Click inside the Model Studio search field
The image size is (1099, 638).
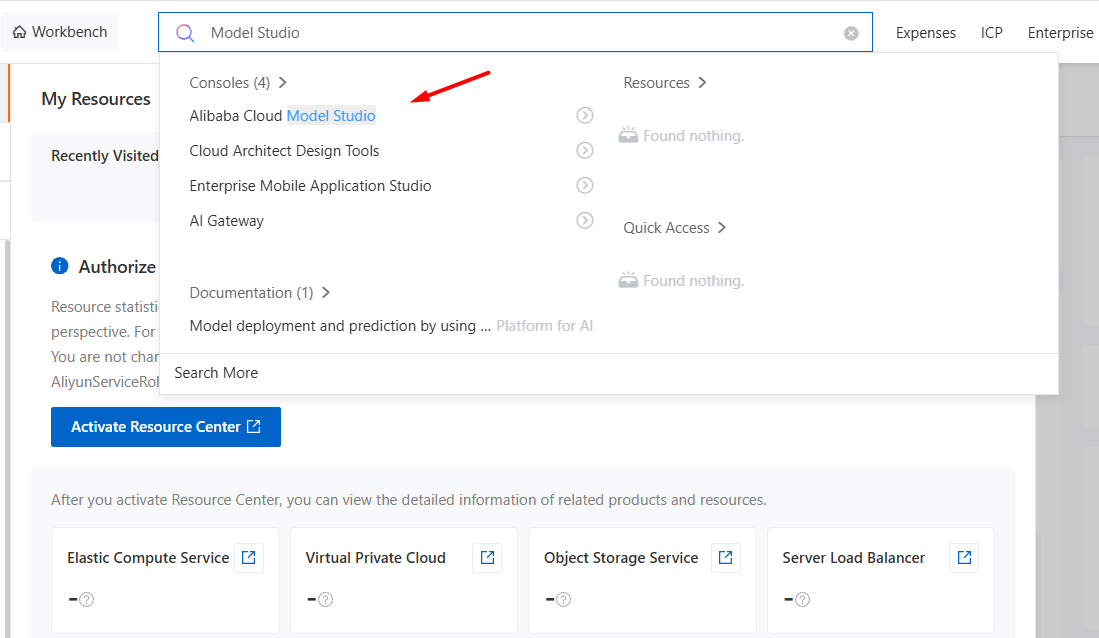click(x=500, y=33)
